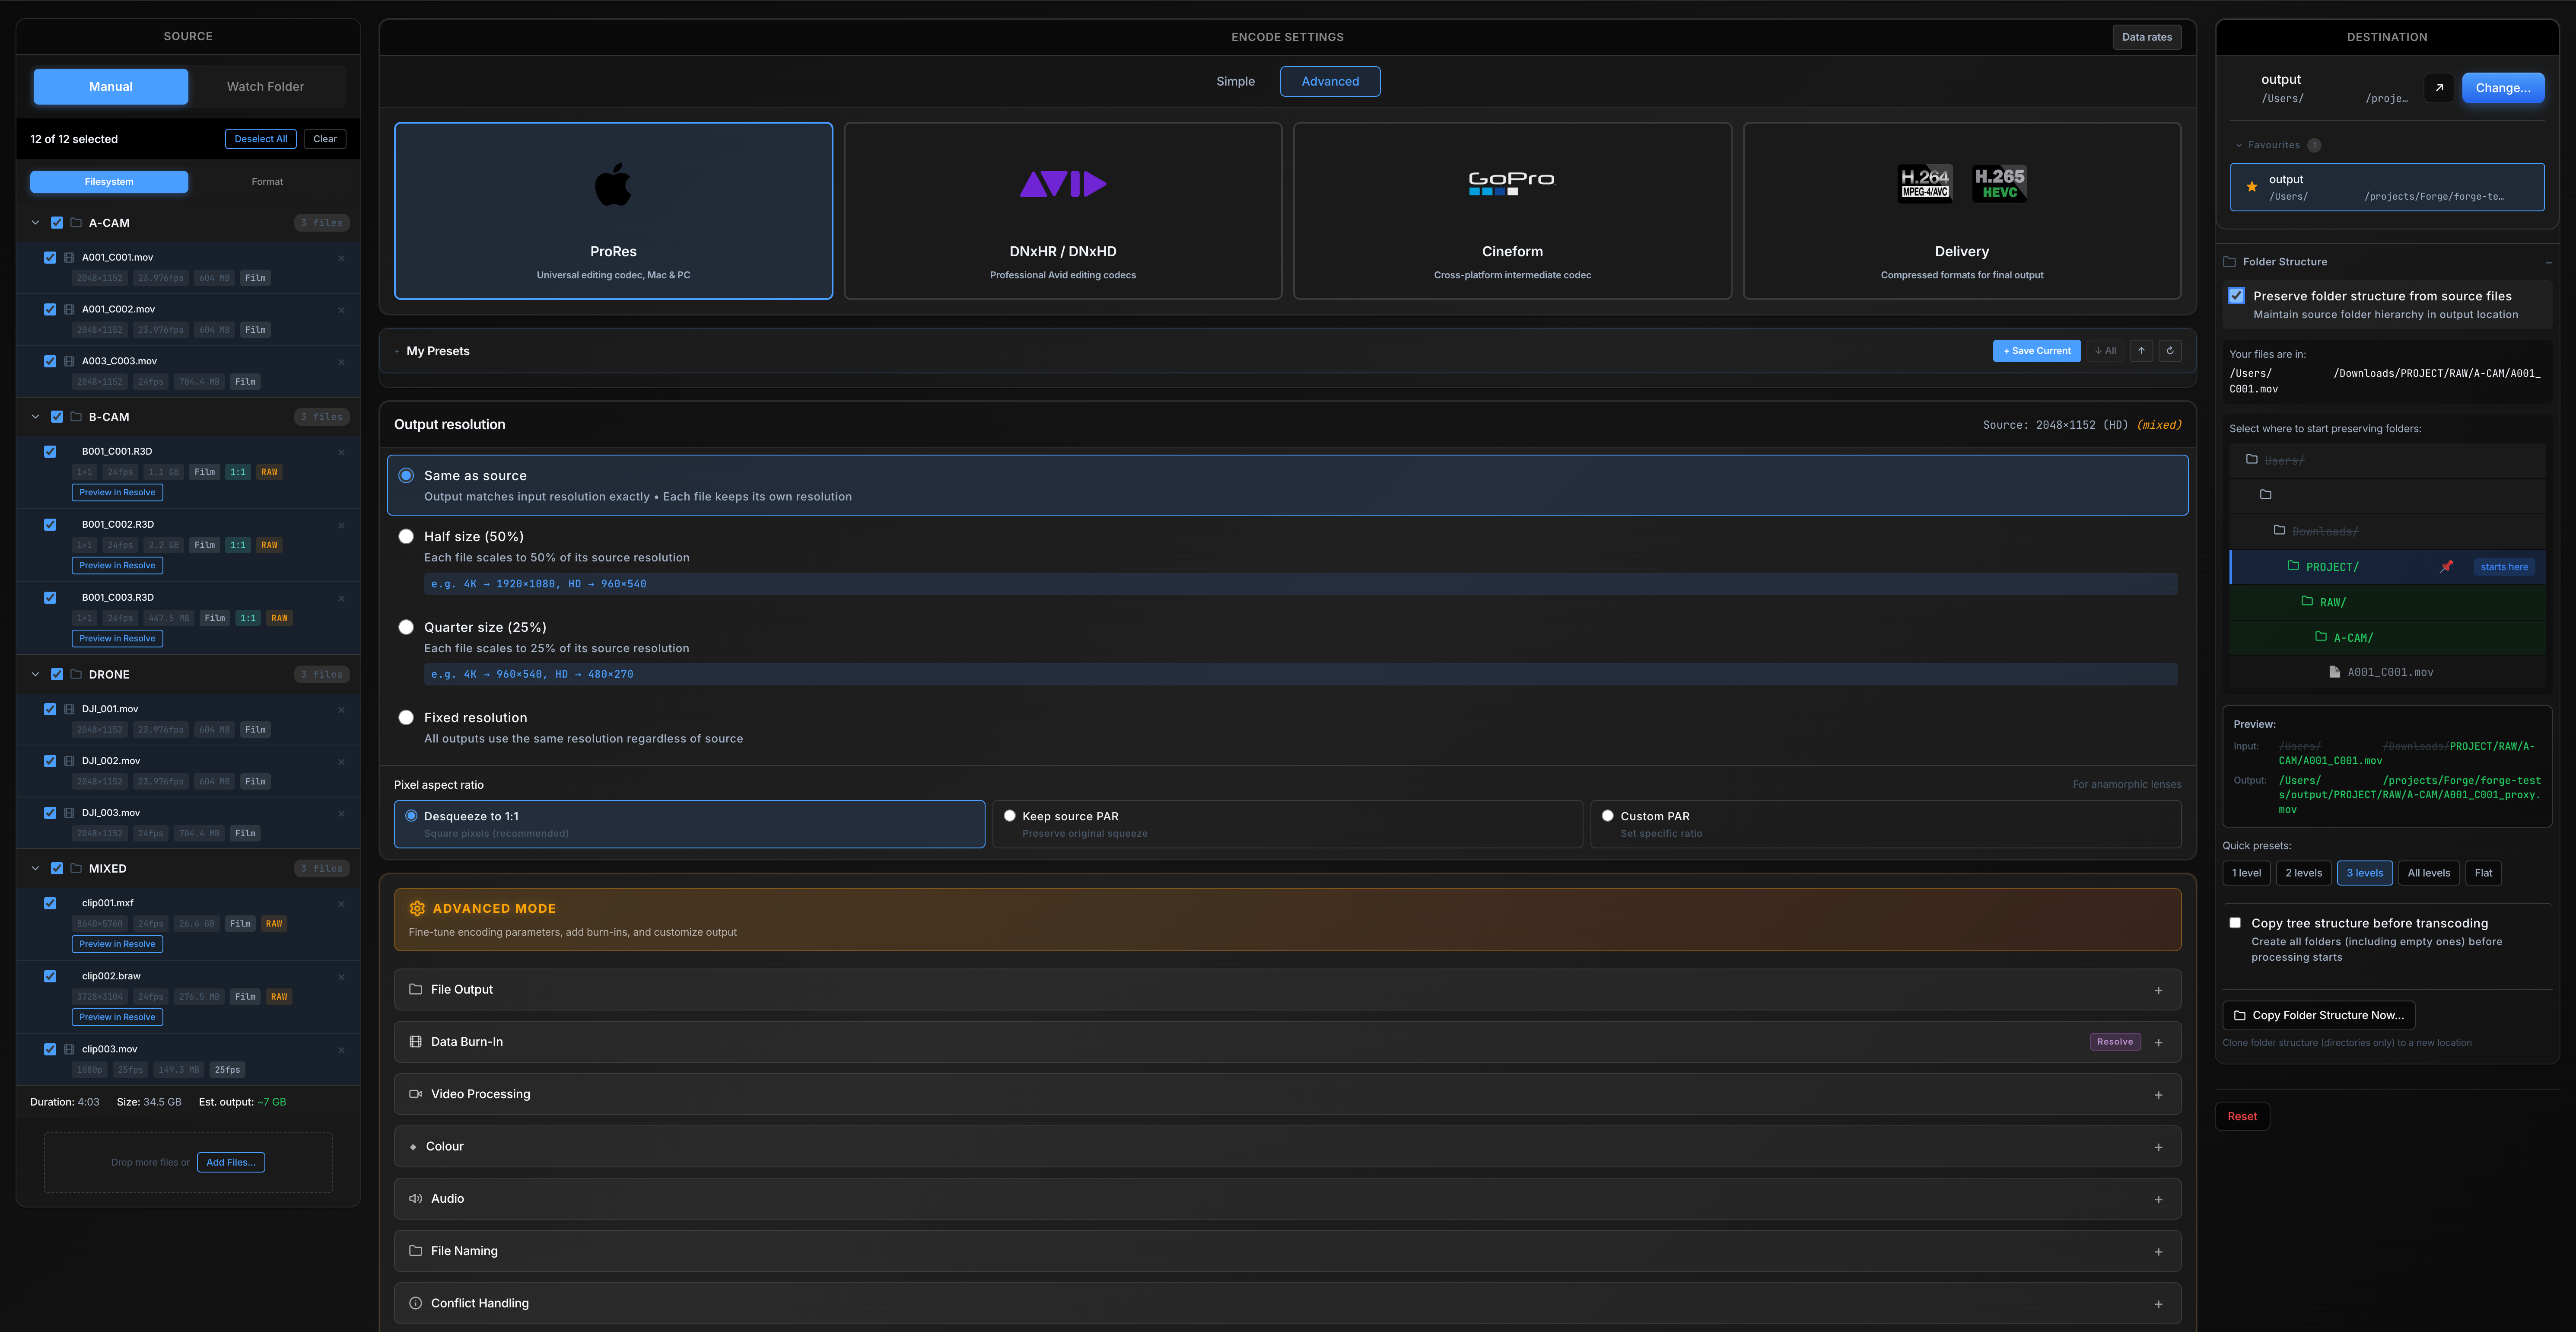The image size is (2576, 1332).
Task: Enable Copy tree structure before transcoding
Action: [2235, 923]
